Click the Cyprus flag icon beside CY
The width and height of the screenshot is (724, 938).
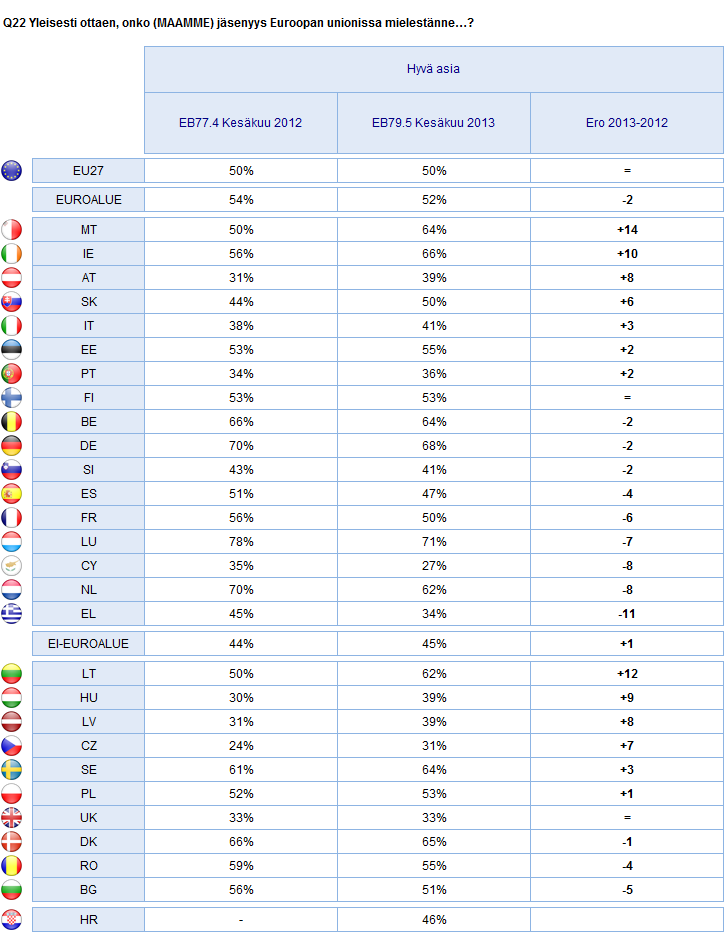click(11, 566)
